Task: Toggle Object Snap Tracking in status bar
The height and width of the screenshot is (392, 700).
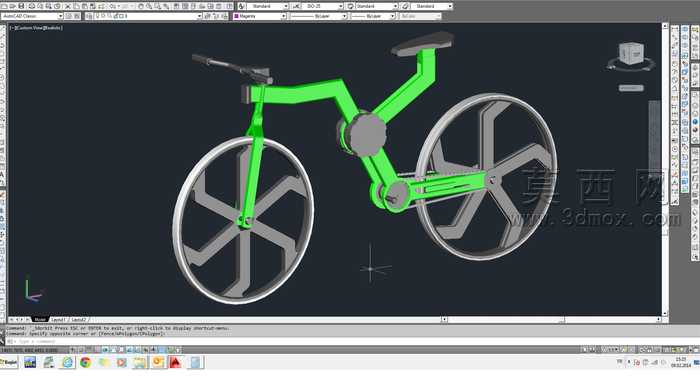Action: [x=129, y=350]
